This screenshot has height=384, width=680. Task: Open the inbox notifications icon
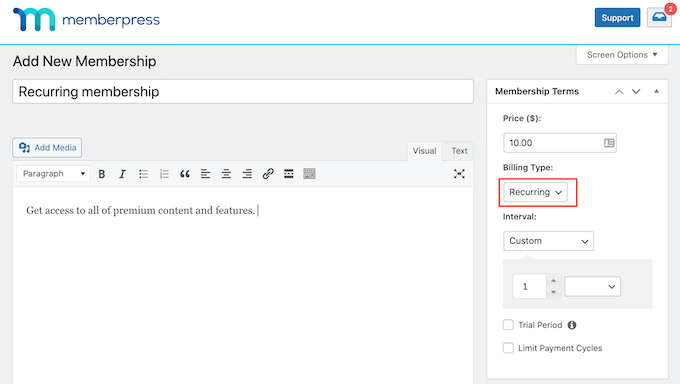click(659, 17)
